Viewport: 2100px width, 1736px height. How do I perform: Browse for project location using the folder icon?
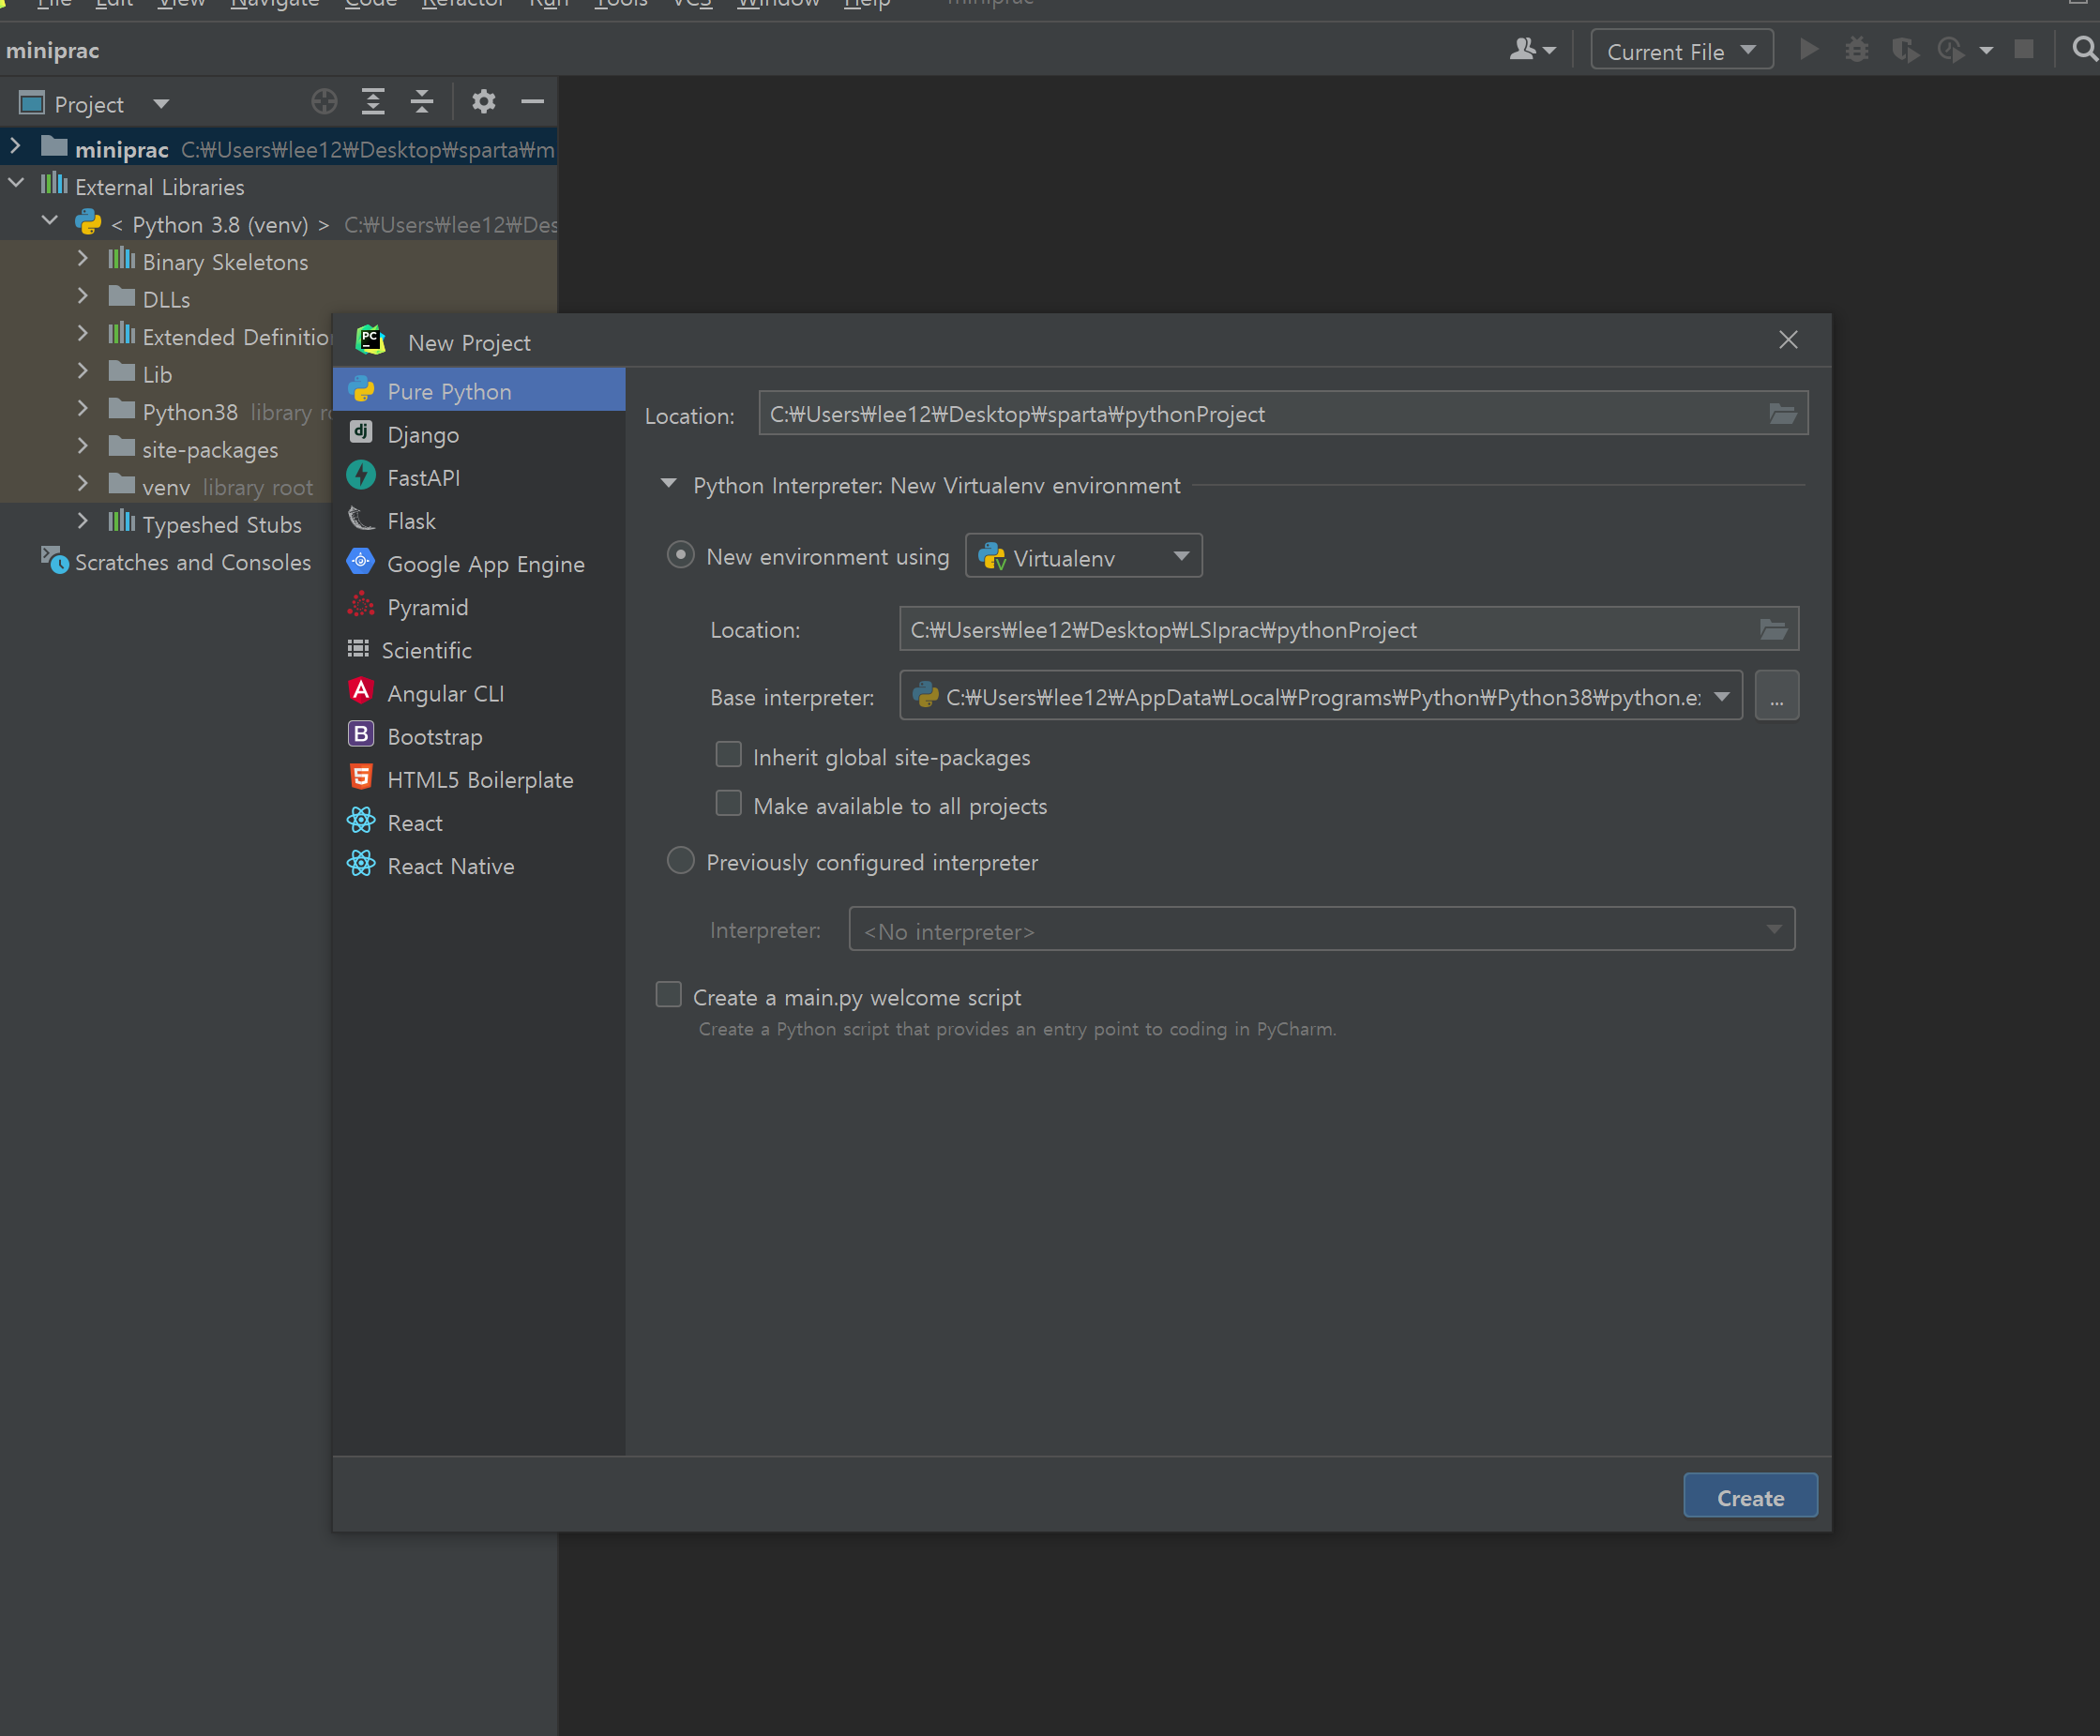pyautogui.click(x=1783, y=414)
